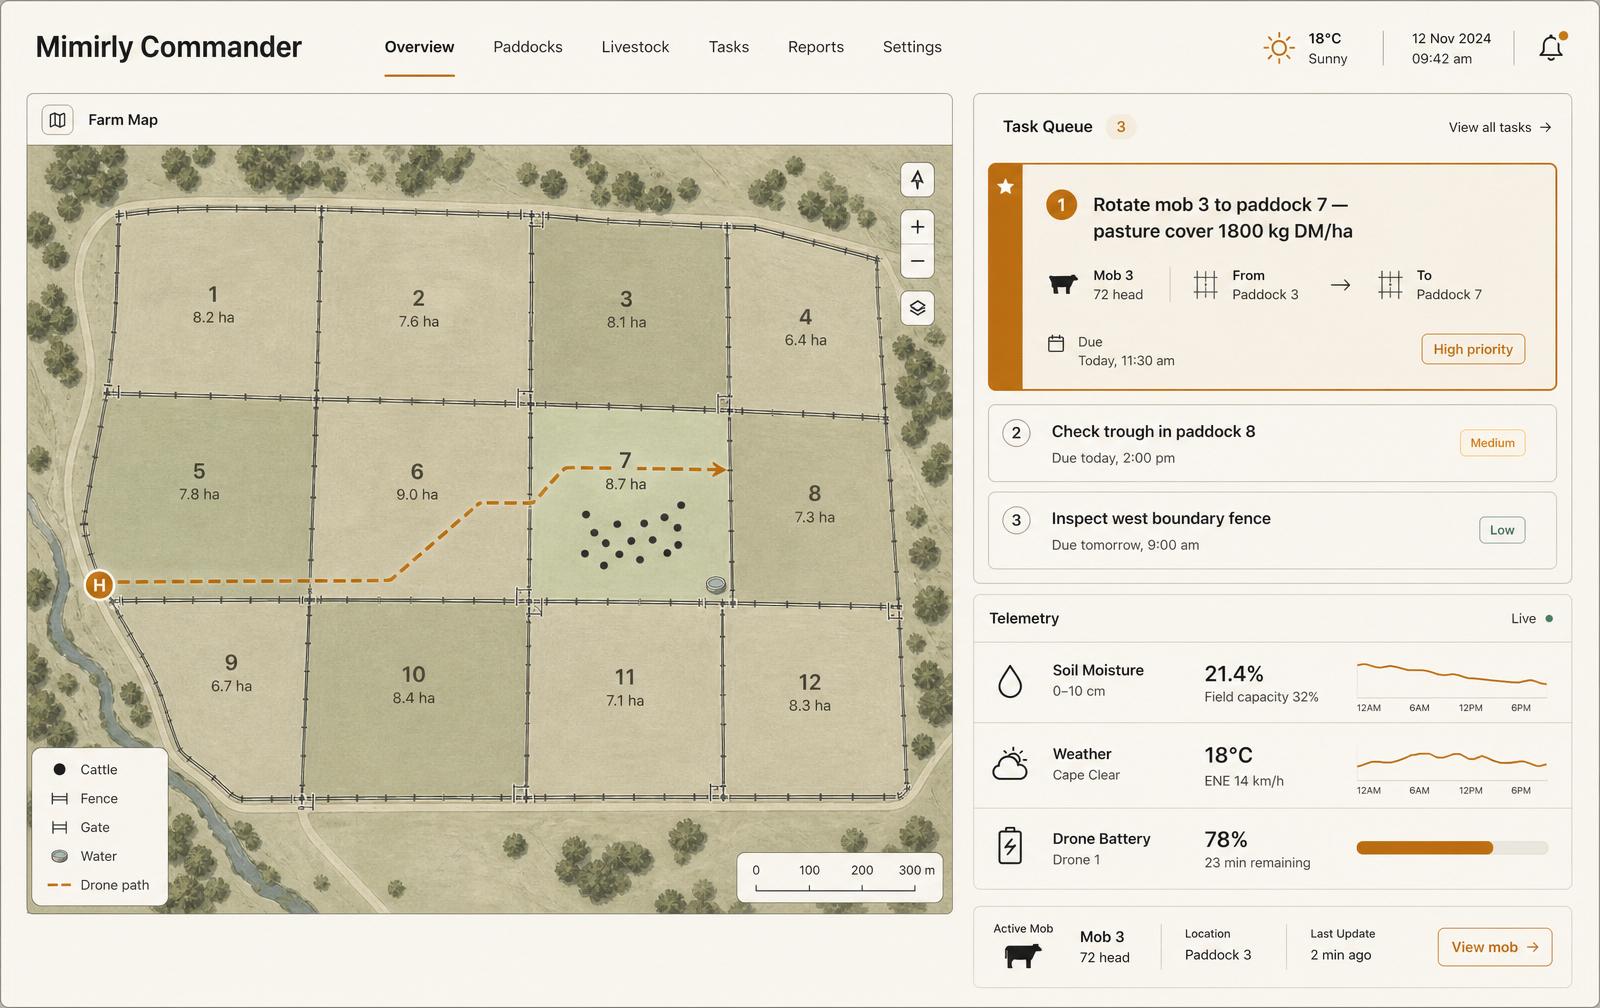This screenshot has height=1008, width=1600.
Task: Open the Settings tab
Action: (x=912, y=47)
